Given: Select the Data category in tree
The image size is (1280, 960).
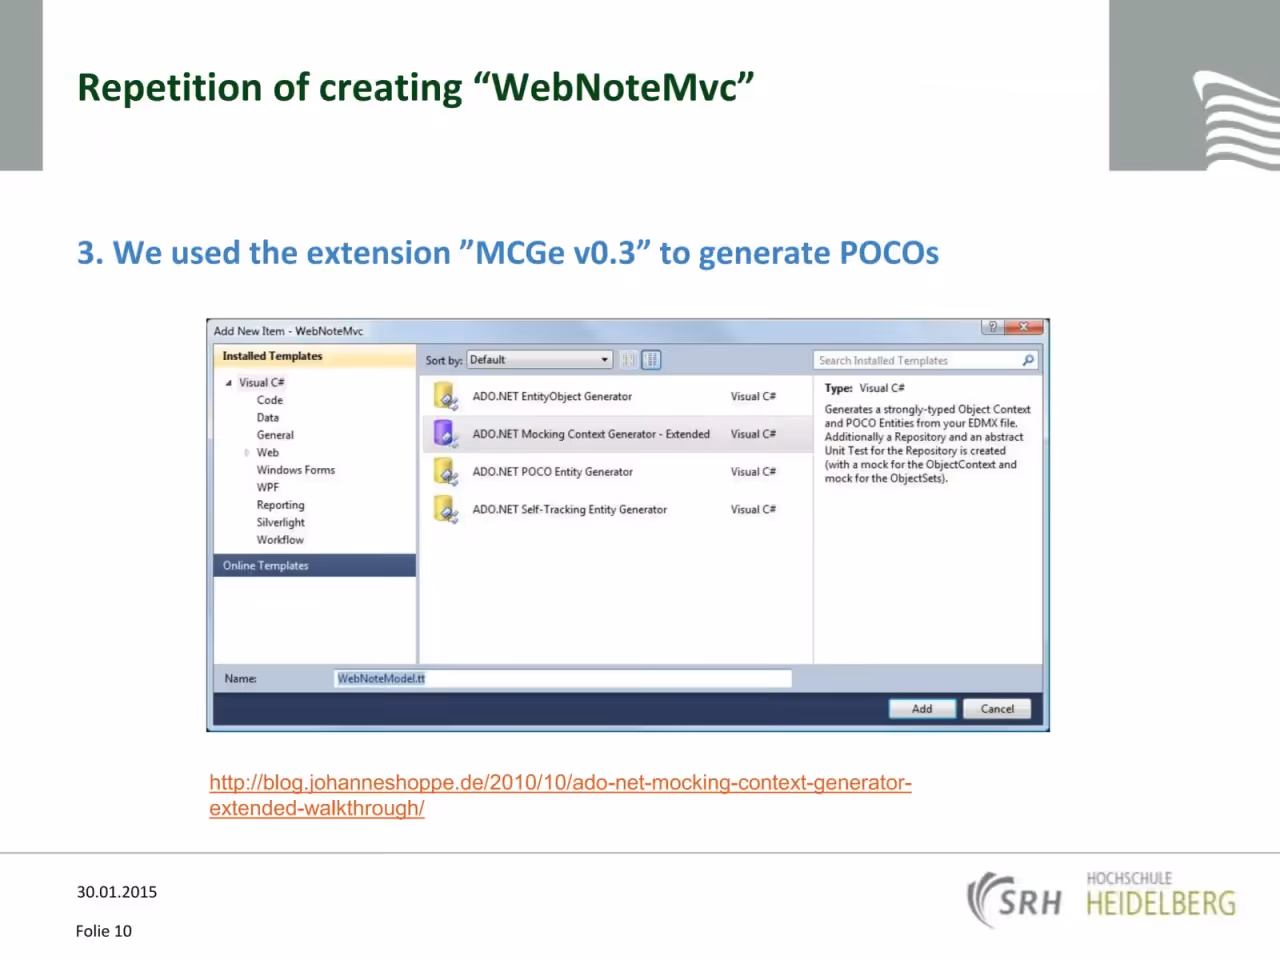Looking at the screenshot, I should pyautogui.click(x=268, y=418).
